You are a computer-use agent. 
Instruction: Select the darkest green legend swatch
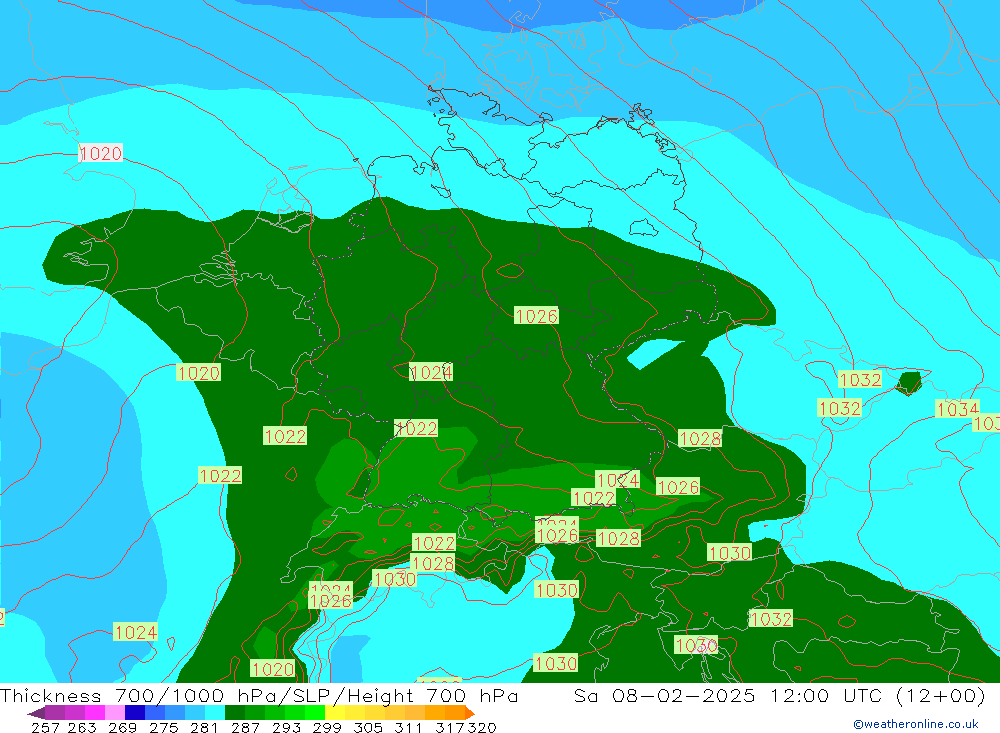pos(235,713)
